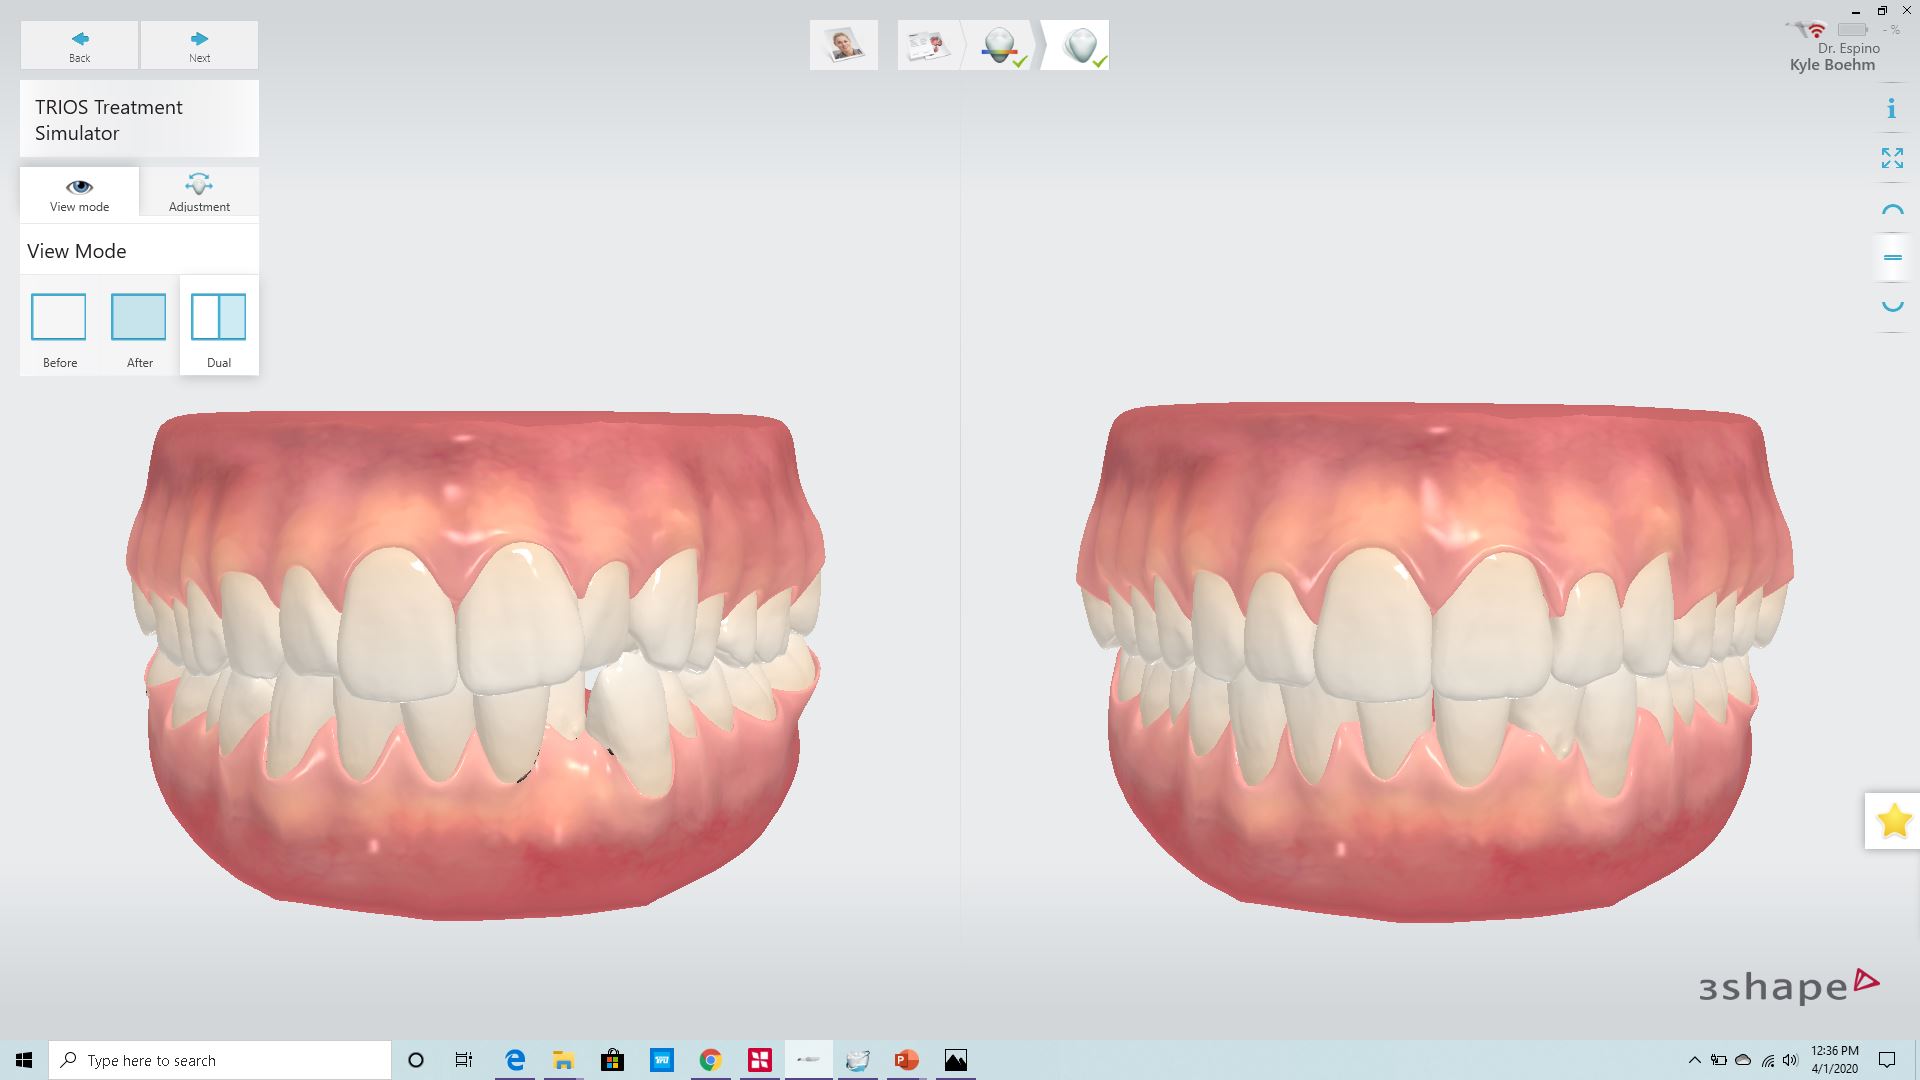Open PowerPoint from the taskbar
The width and height of the screenshot is (1920, 1080).
click(x=906, y=1060)
